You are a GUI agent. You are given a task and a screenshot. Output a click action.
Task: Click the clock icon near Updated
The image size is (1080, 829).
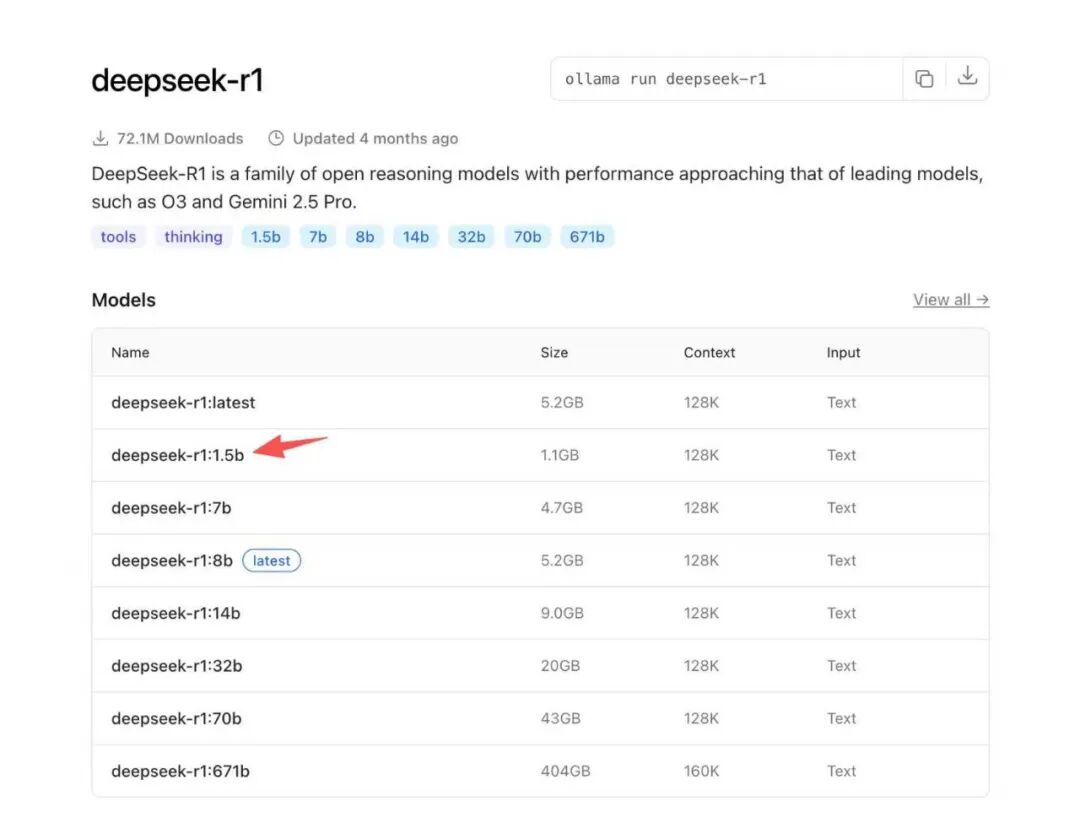pos(276,138)
